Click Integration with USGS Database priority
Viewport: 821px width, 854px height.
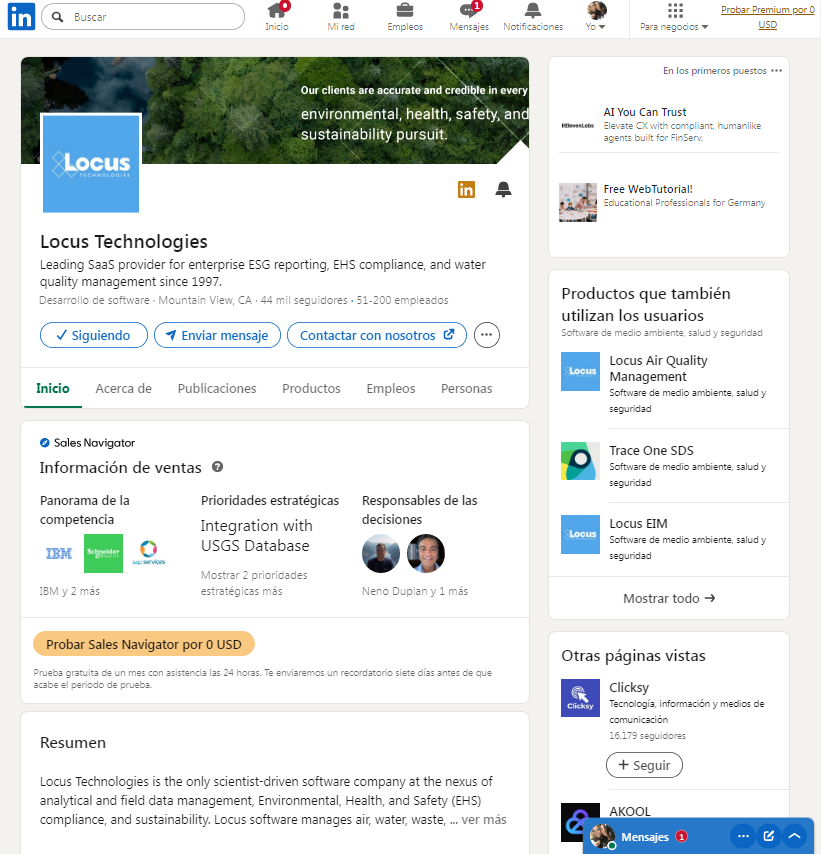(x=256, y=535)
